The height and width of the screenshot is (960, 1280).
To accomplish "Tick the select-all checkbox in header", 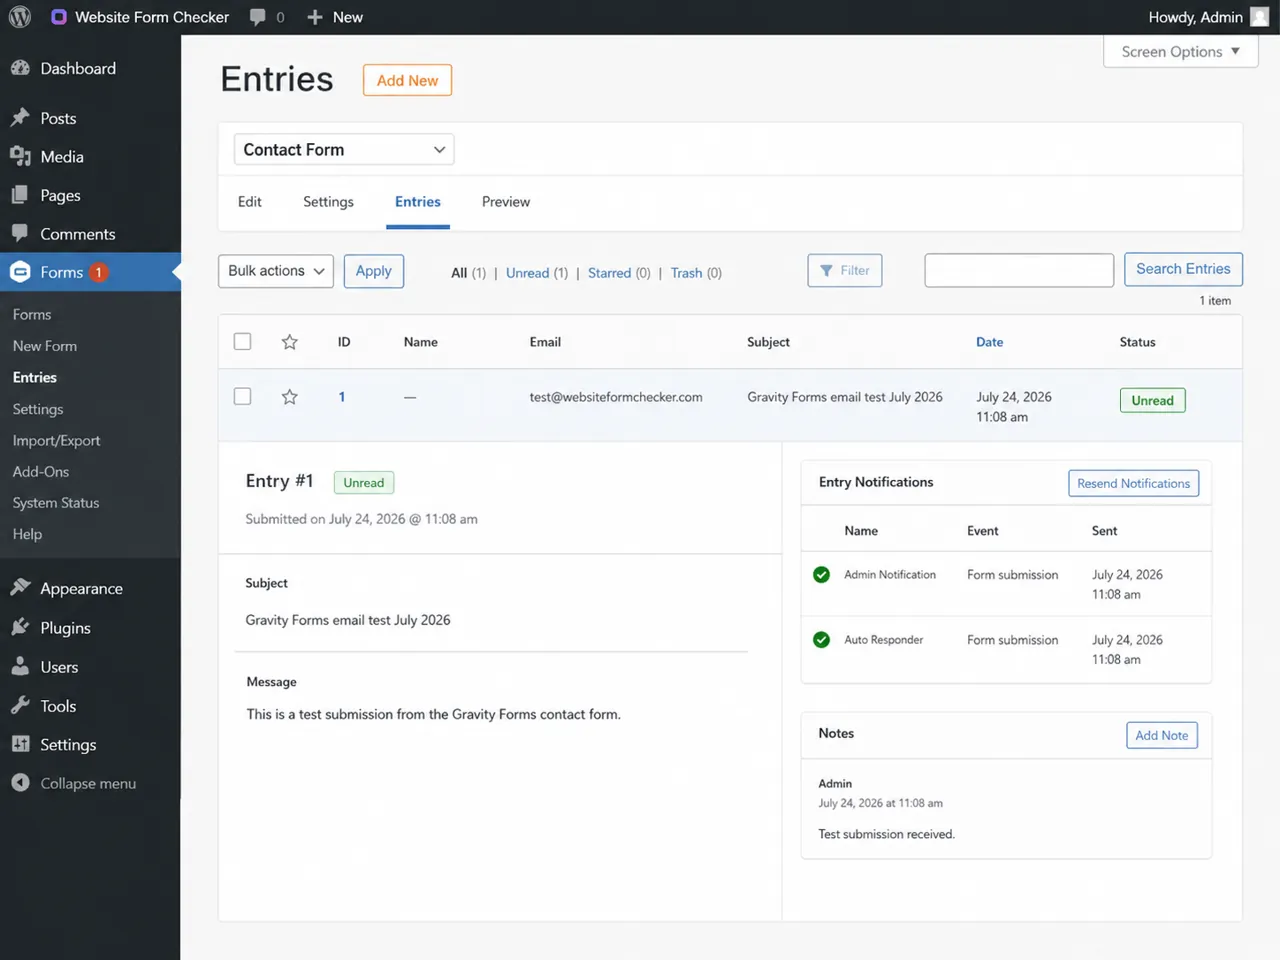I will [242, 342].
